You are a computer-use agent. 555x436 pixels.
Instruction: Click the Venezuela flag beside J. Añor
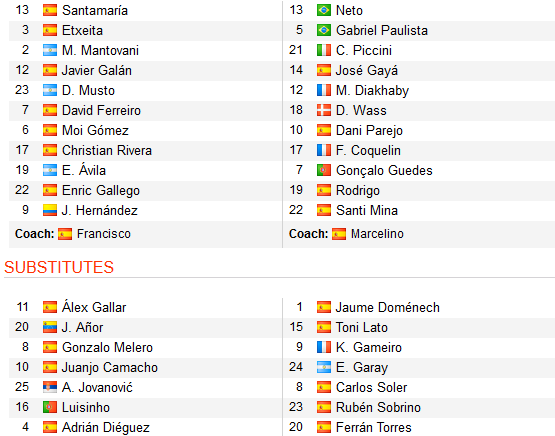[x=50, y=327]
